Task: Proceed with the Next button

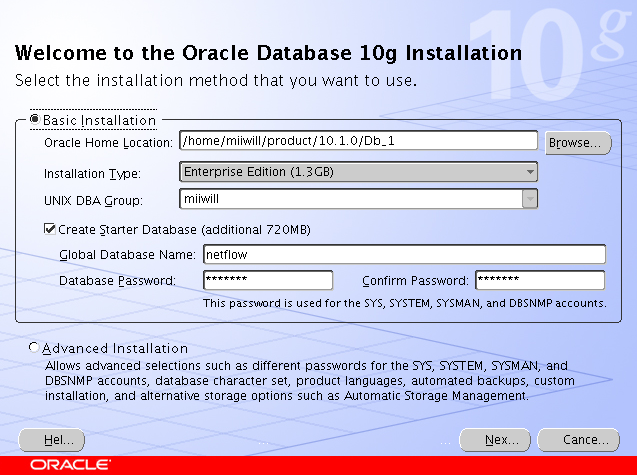Action: (494, 440)
